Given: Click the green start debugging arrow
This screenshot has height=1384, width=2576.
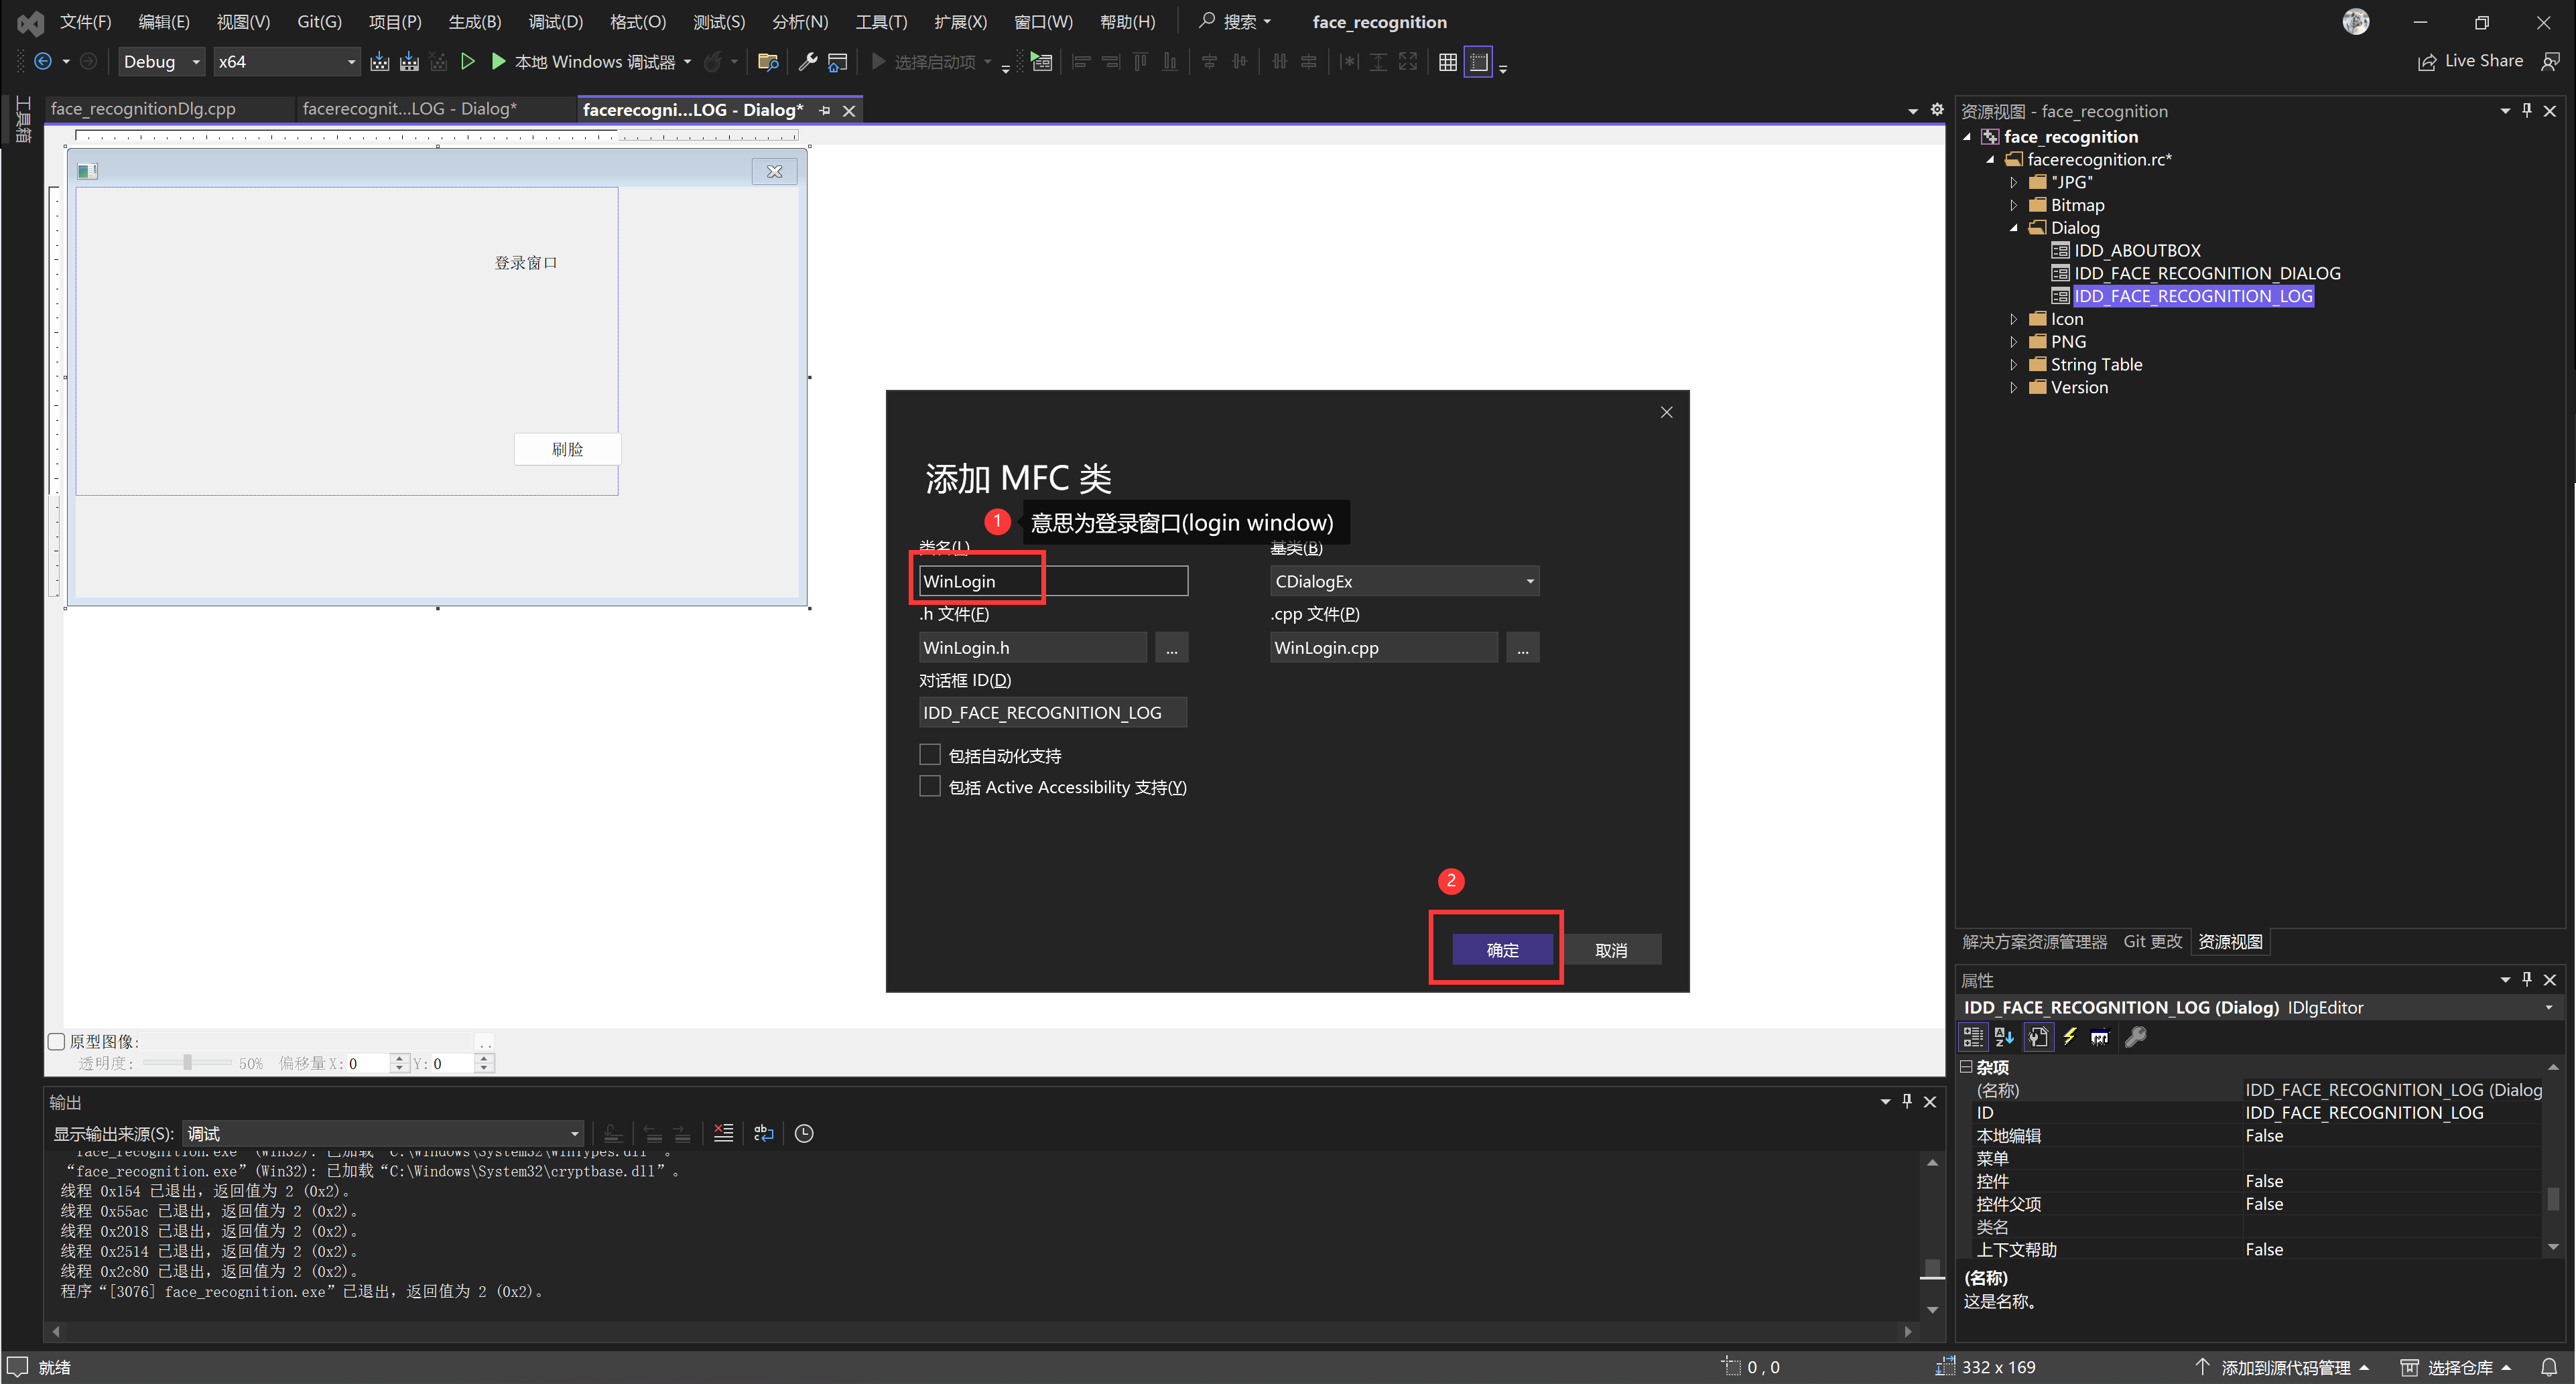Looking at the screenshot, I should tap(498, 62).
